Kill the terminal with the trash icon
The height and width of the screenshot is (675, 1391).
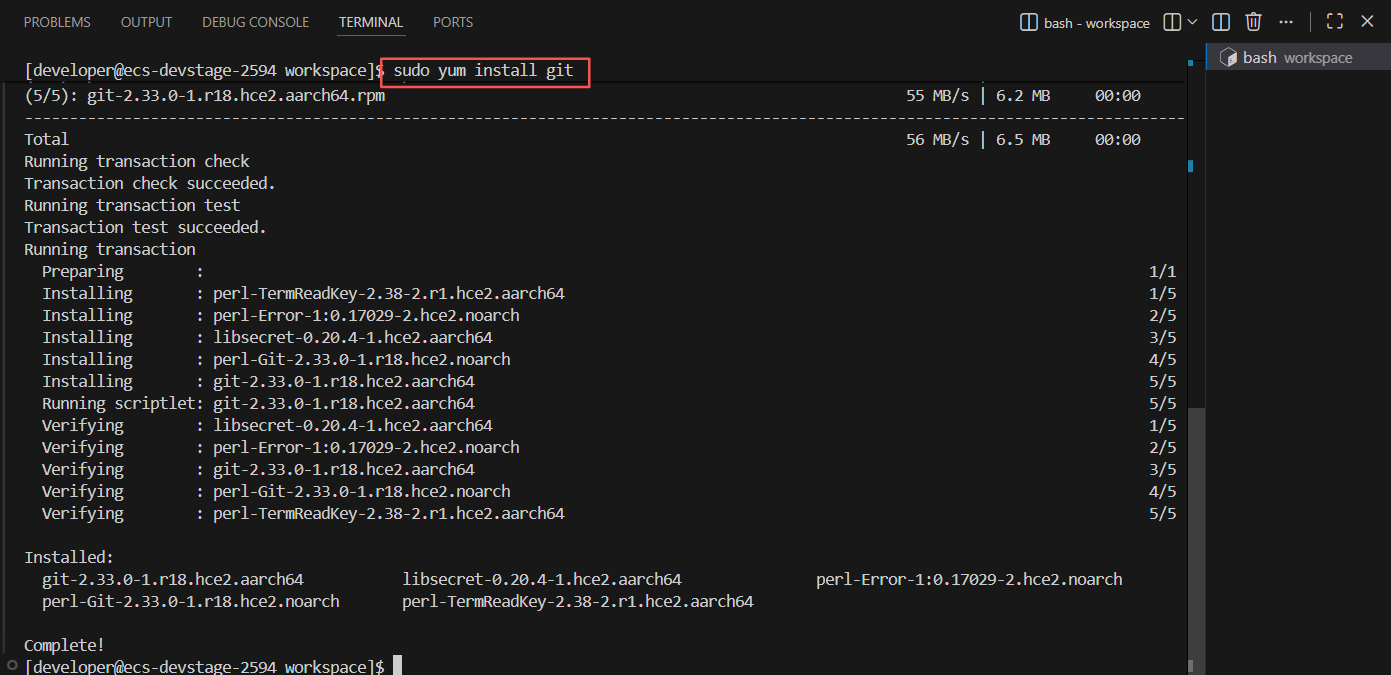pos(1254,22)
